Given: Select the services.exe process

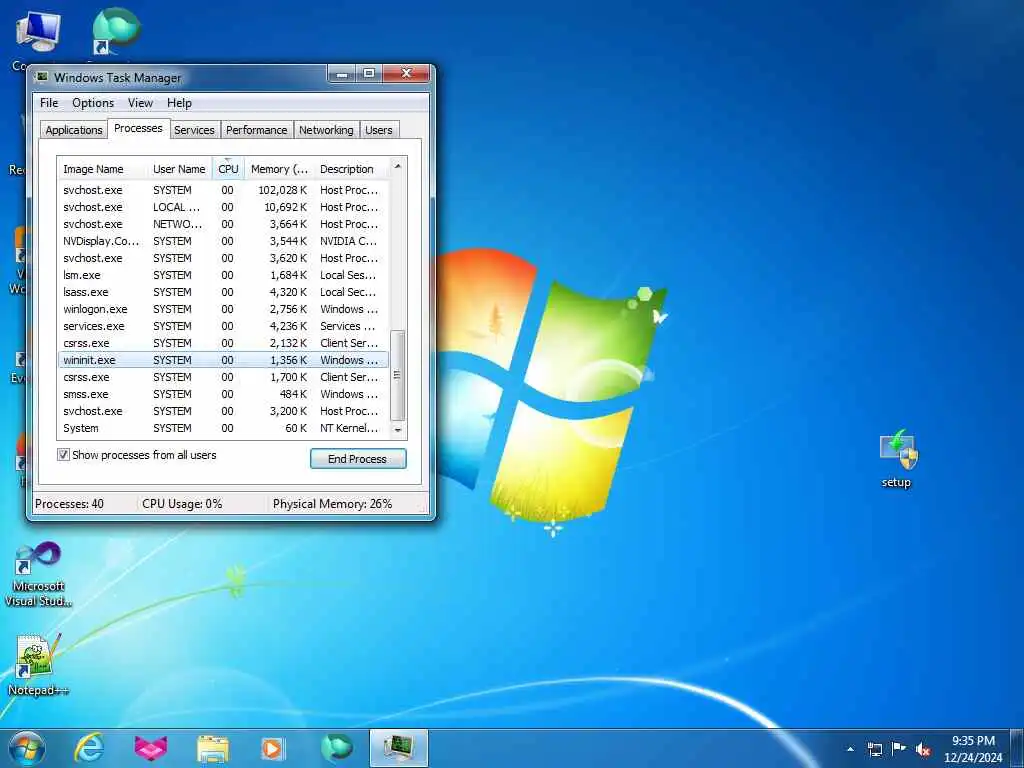Looking at the screenshot, I should pos(223,326).
